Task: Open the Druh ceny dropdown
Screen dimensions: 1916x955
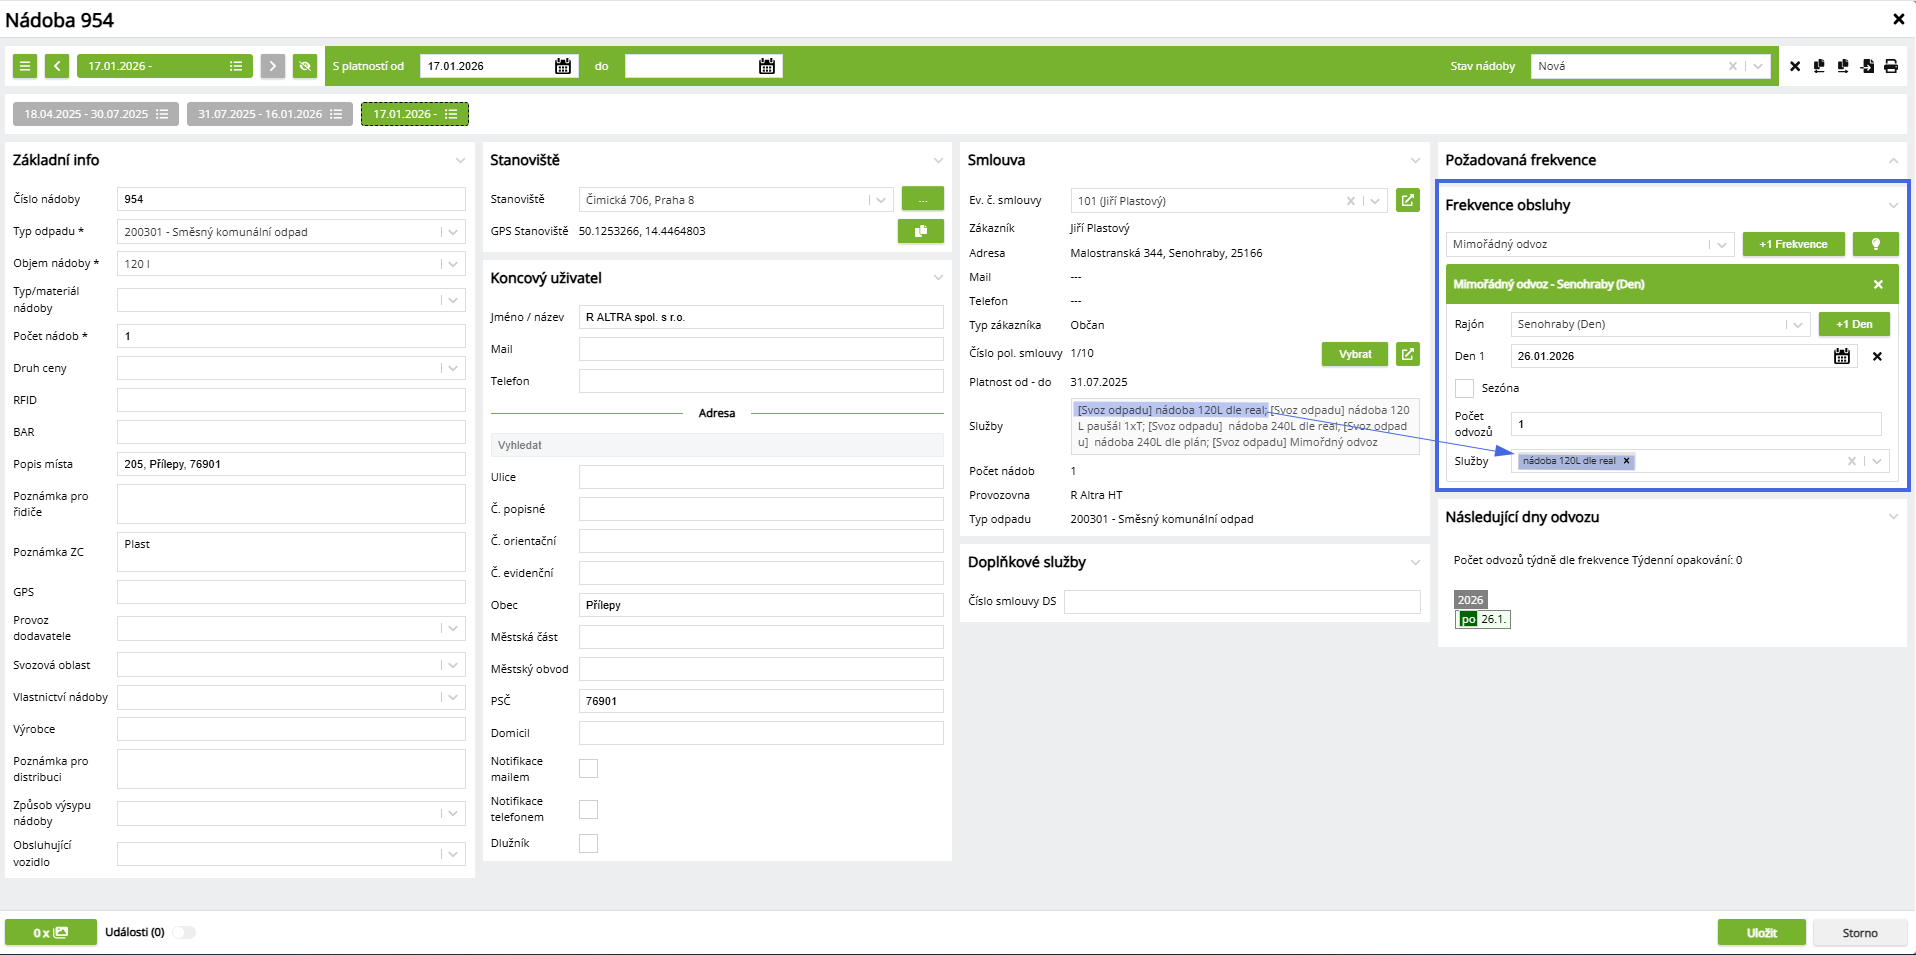Action: point(453,368)
